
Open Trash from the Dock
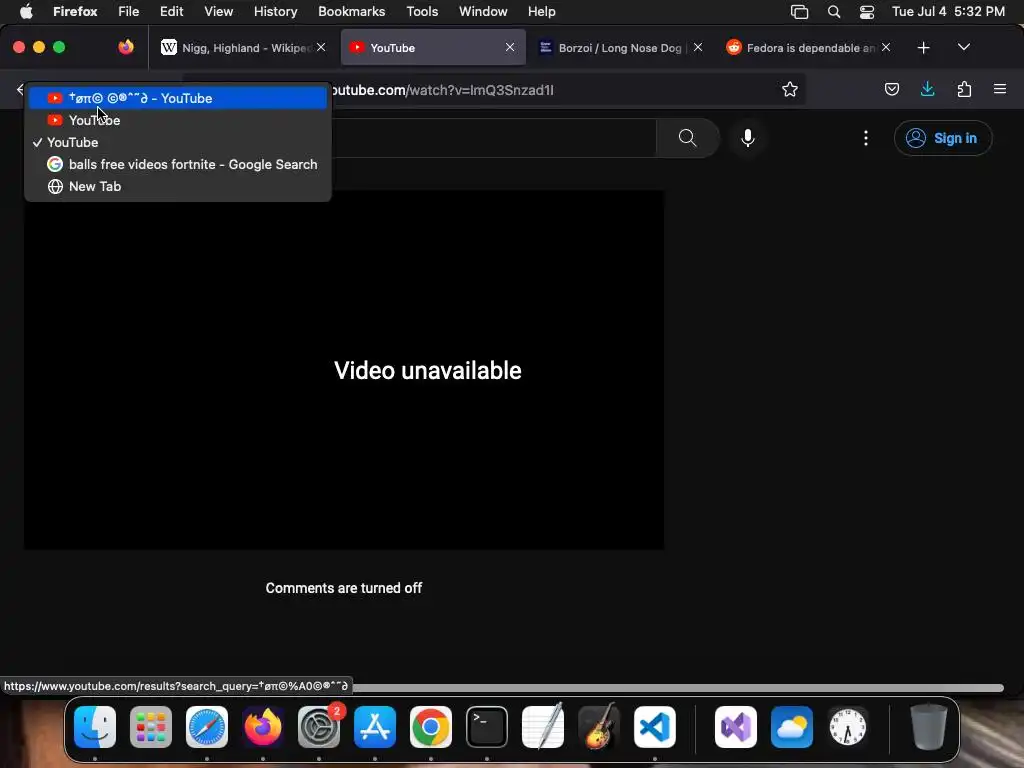click(x=929, y=726)
